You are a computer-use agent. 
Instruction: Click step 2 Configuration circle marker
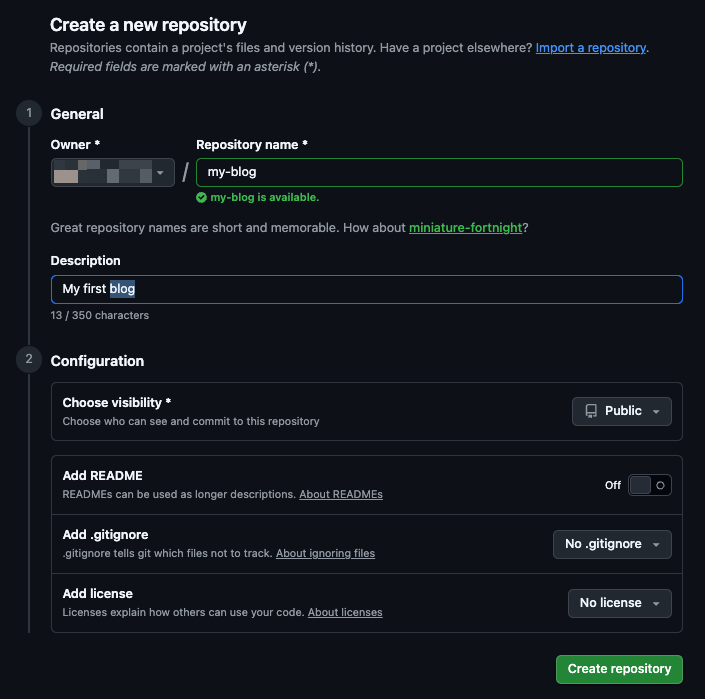(28, 360)
